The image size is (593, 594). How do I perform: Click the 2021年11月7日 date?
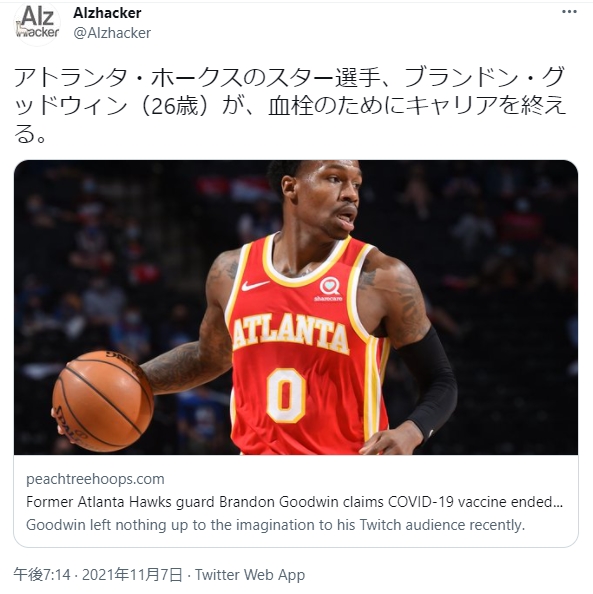point(132,575)
